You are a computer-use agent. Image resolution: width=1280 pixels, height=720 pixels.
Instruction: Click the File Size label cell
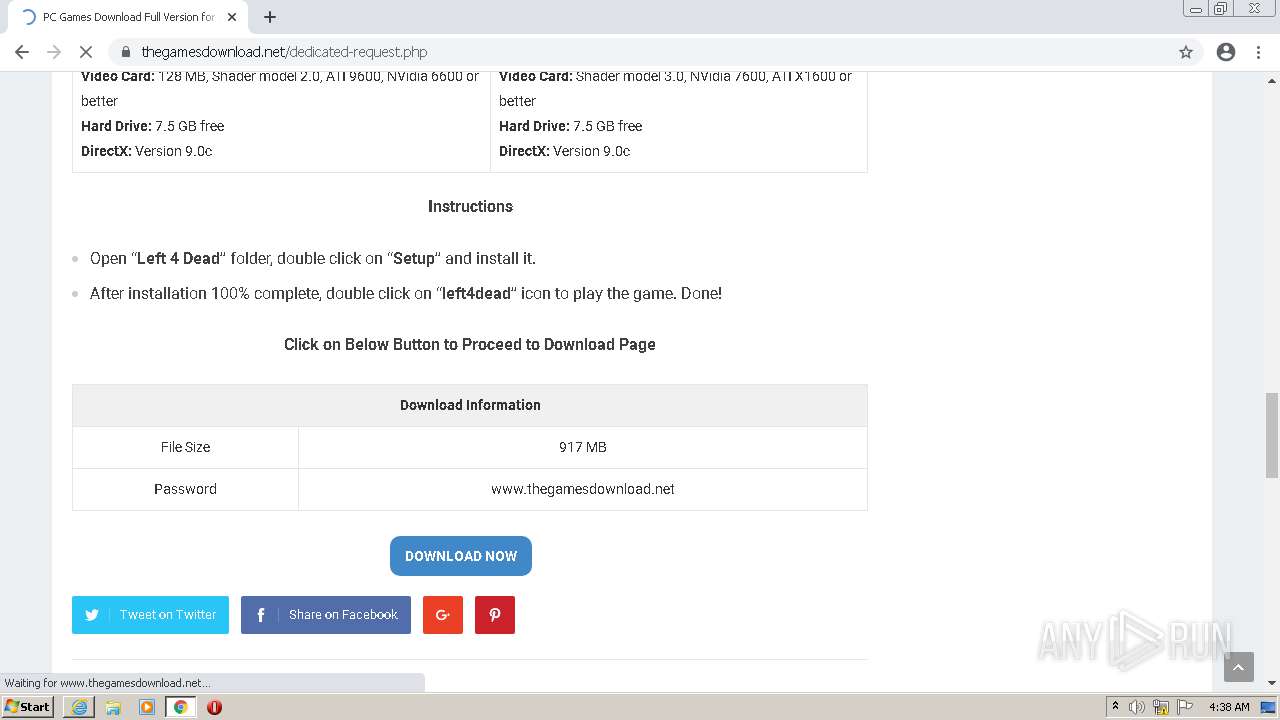[186, 447]
